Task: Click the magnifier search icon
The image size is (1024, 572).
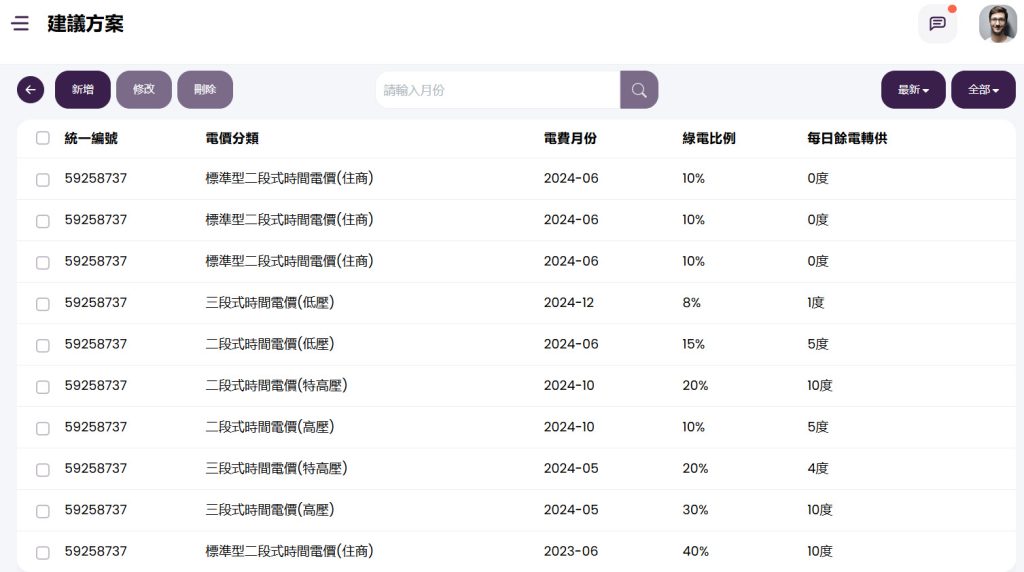Action: point(639,90)
